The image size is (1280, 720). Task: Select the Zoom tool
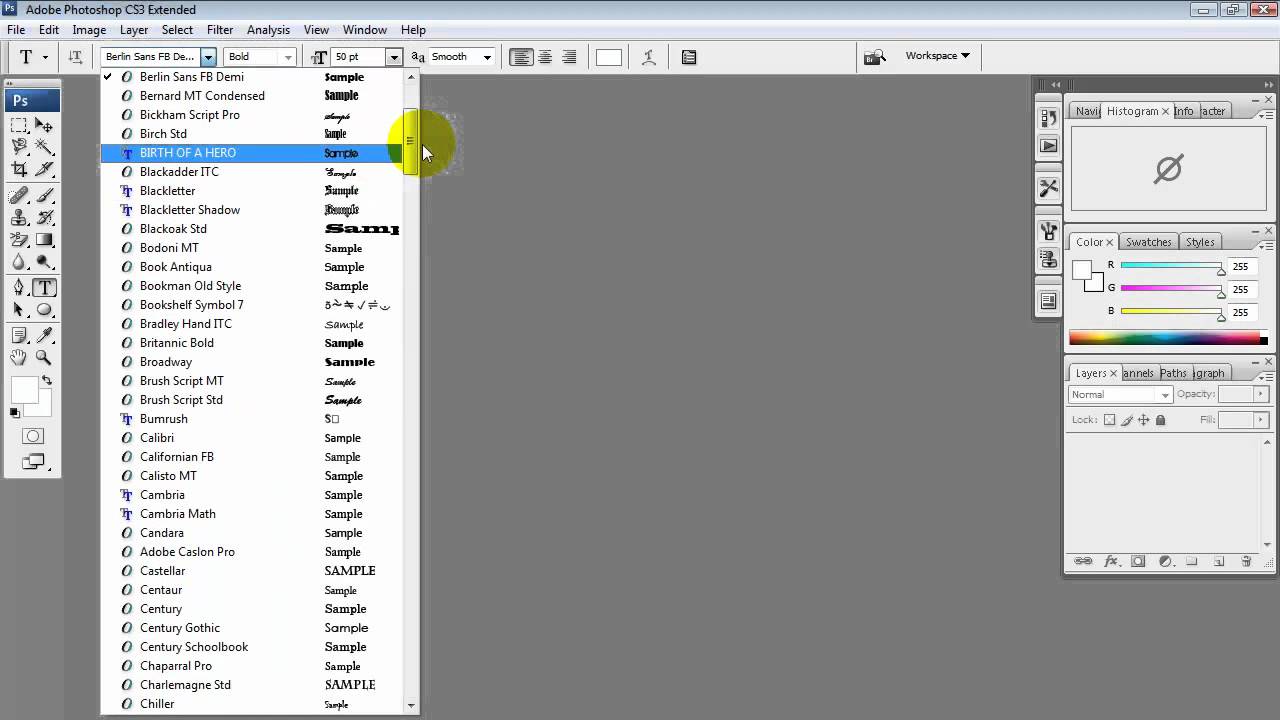pyautogui.click(x=44, y=357)
